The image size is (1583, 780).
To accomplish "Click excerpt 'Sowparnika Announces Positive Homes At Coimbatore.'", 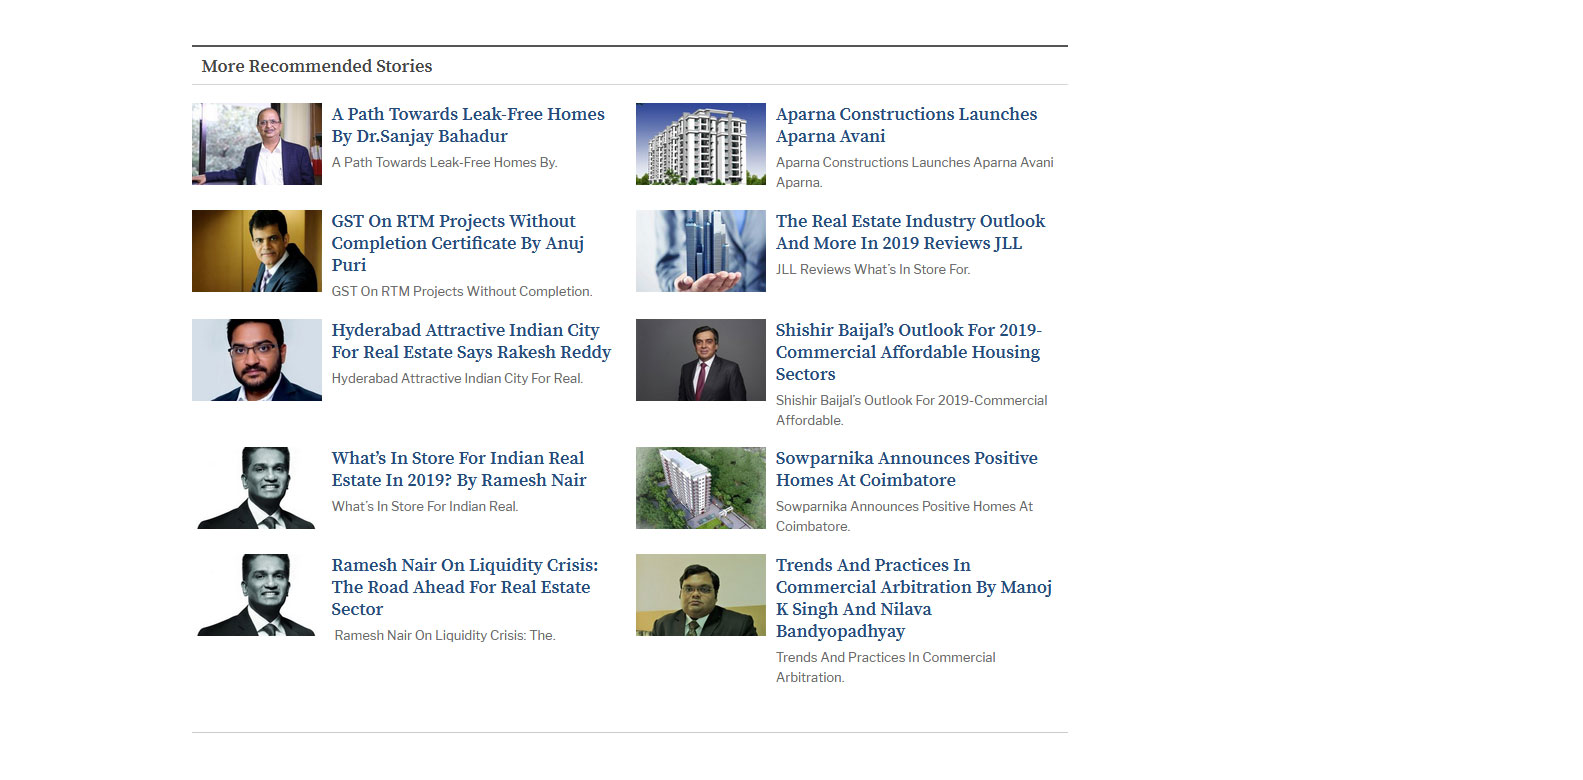I will [904, 516].
